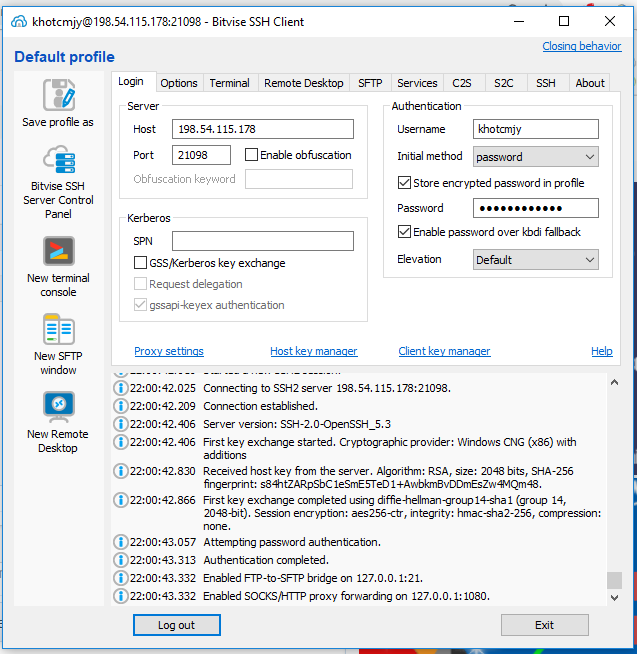
Task: Select the C2S tab
Action: click(462, 83)
